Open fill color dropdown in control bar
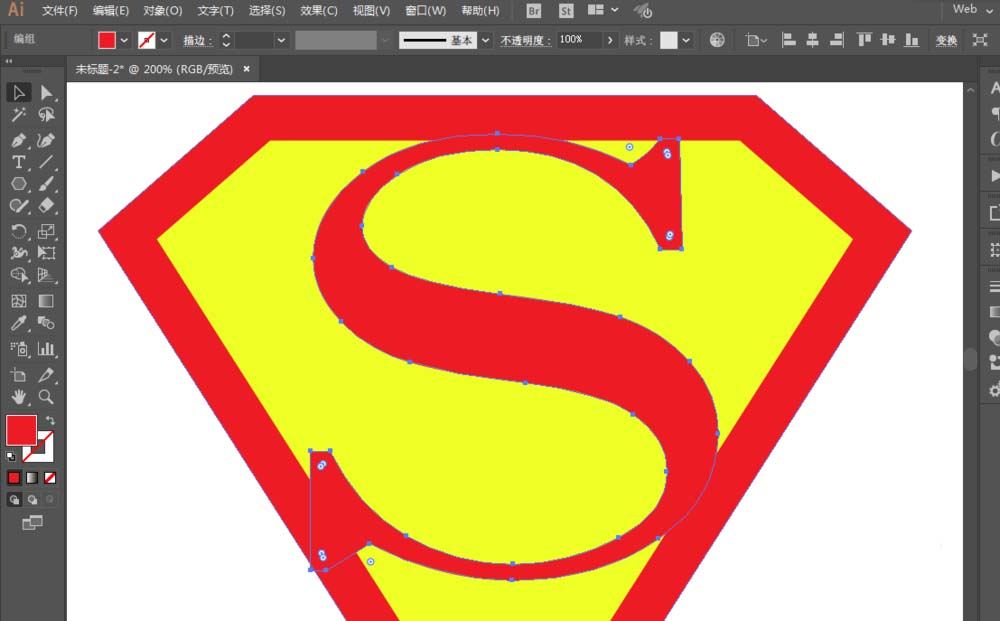 coord(124,40)
